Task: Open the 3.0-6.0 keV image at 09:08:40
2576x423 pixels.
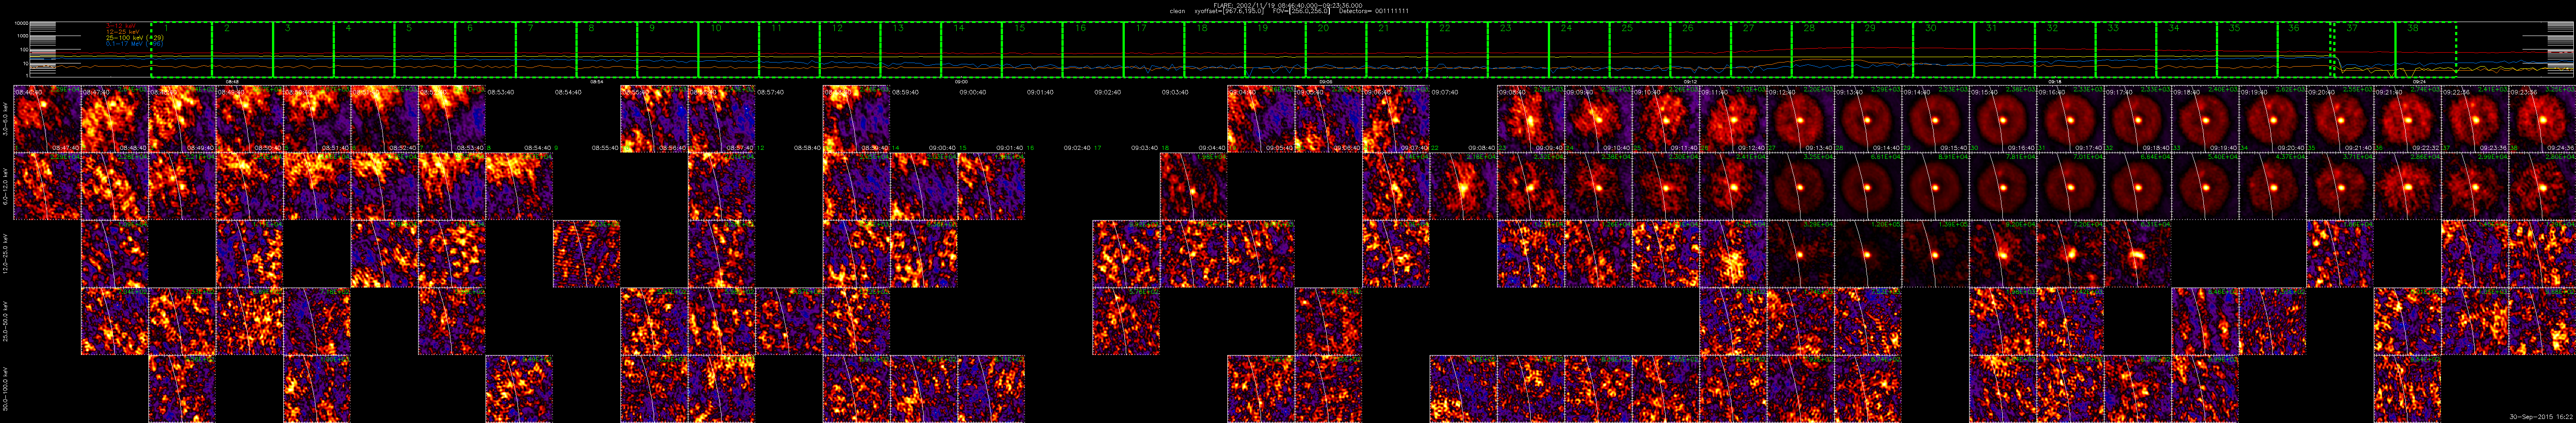Action: (x=1531, y=119)
